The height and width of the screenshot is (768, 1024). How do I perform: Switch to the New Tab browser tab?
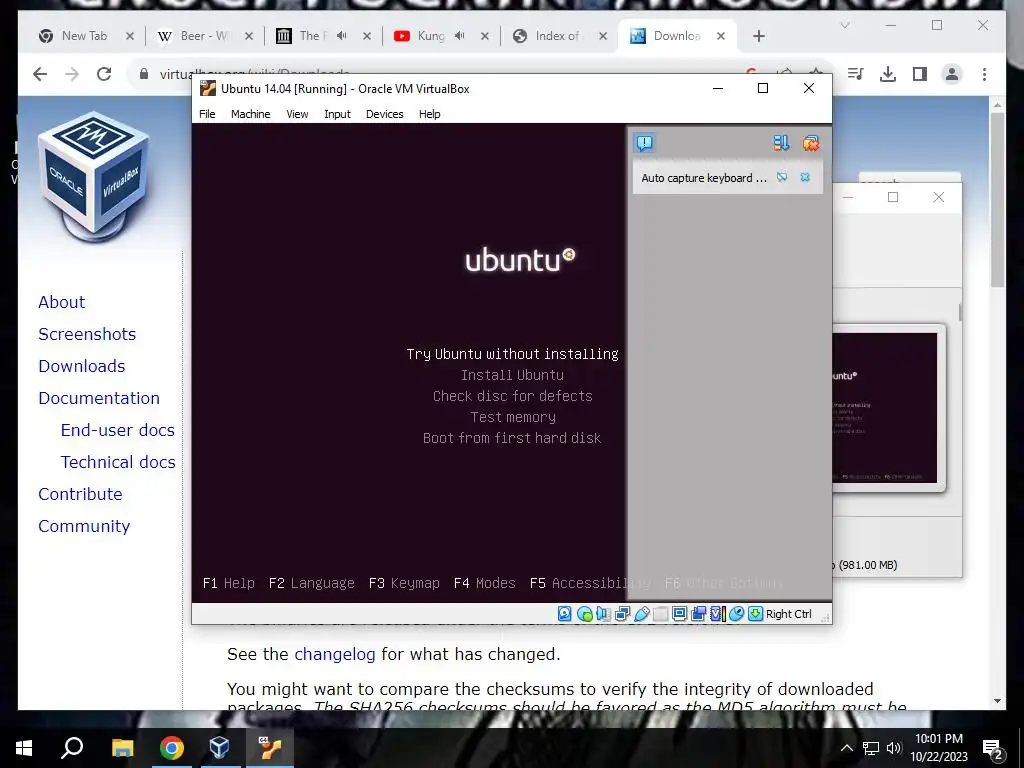pyautogui.click(x=84, y=36)
